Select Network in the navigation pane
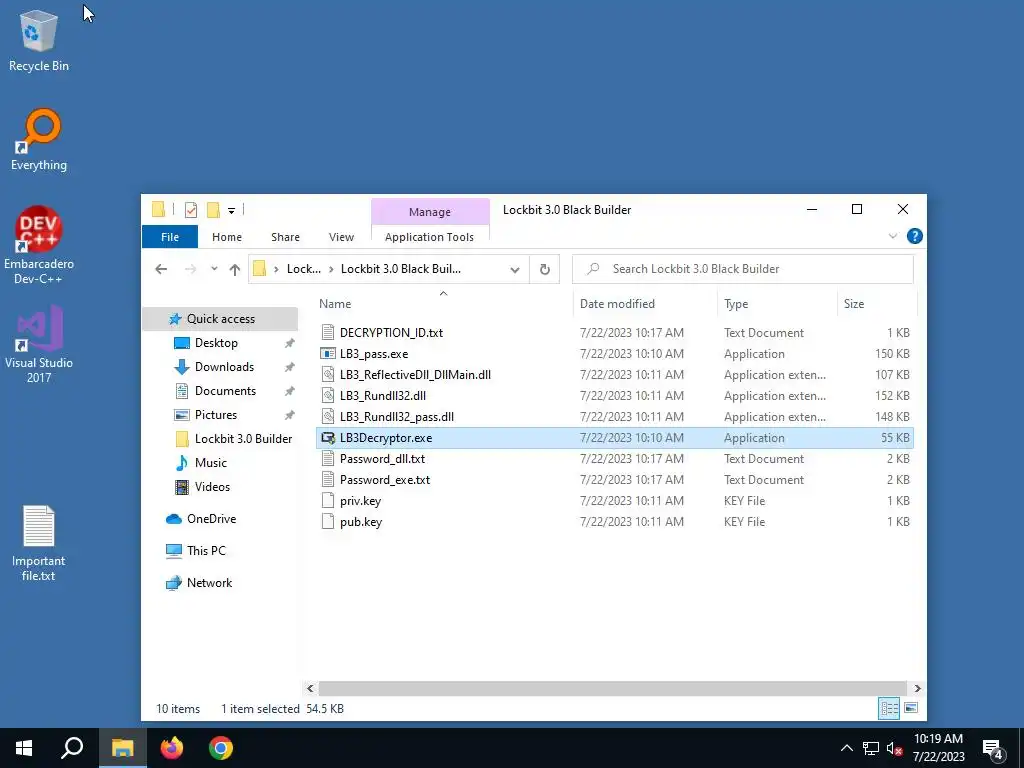The width and height of the screenshot is (1024, 768). (x=209, y=583)
